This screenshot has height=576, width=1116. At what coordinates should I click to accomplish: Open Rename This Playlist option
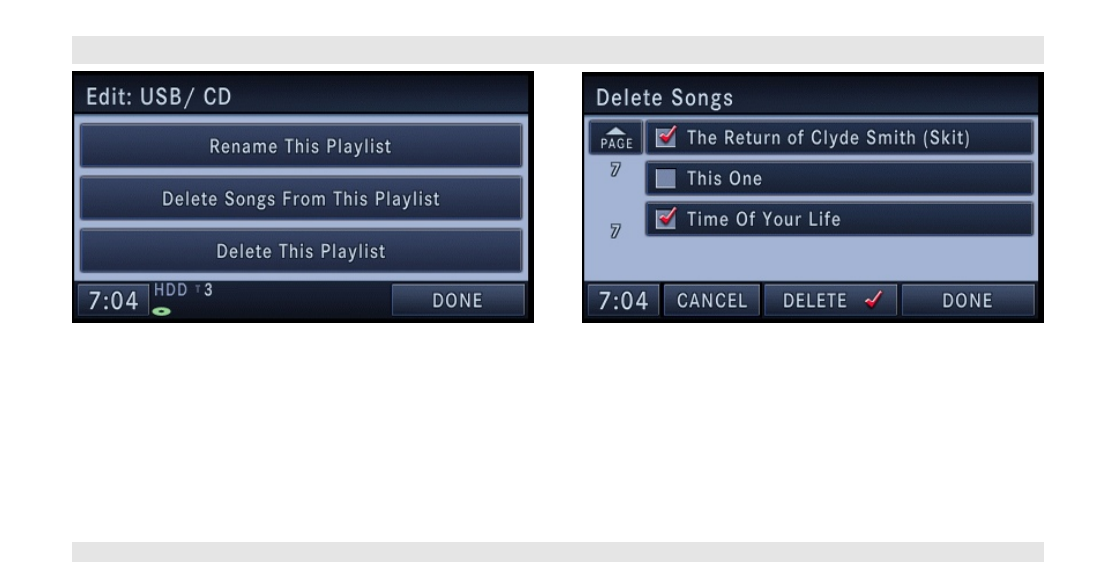(301, 146)
